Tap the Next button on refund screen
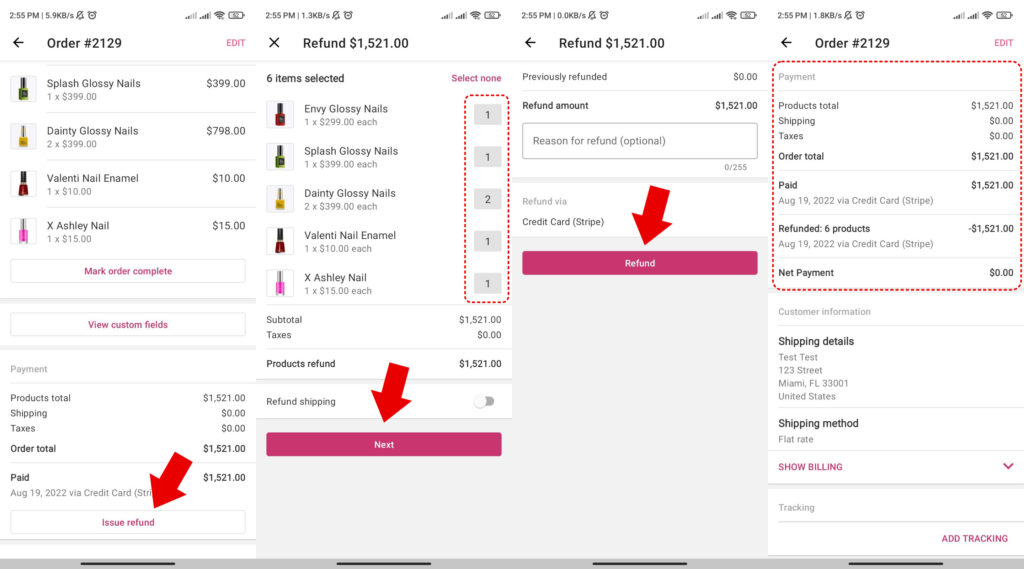Viewport: 1024px width, 569px height. [384, 444]
